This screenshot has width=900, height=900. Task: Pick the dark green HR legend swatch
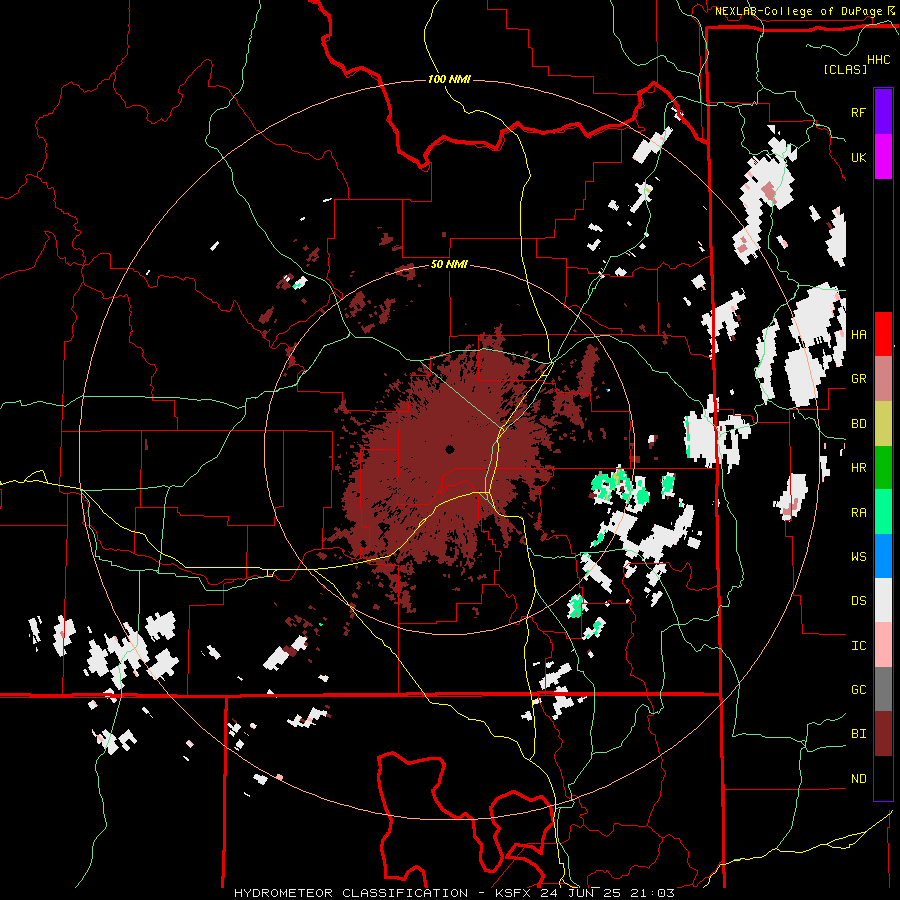point(883,468)
